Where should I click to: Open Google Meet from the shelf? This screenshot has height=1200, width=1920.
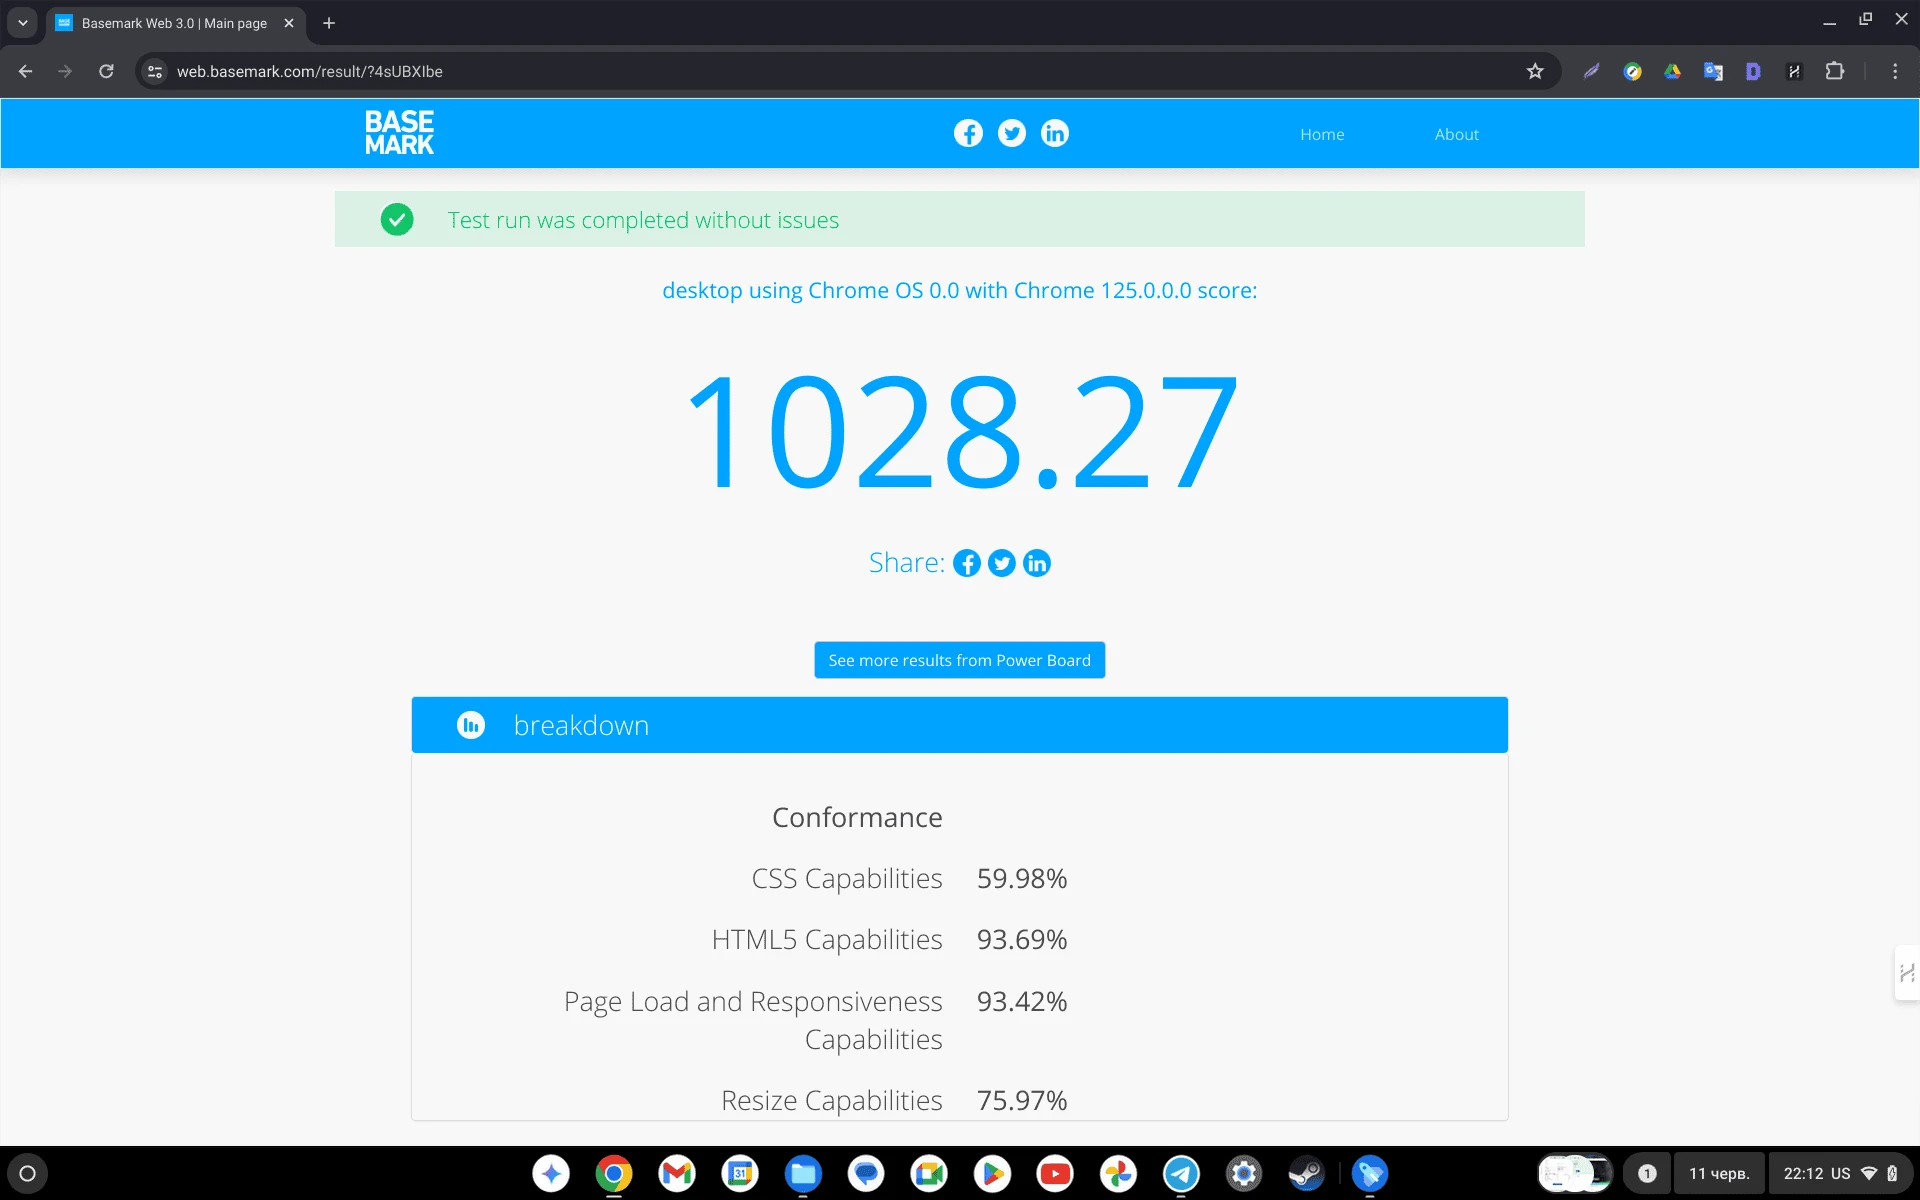pyautogui.click(x=929, y=1173)
